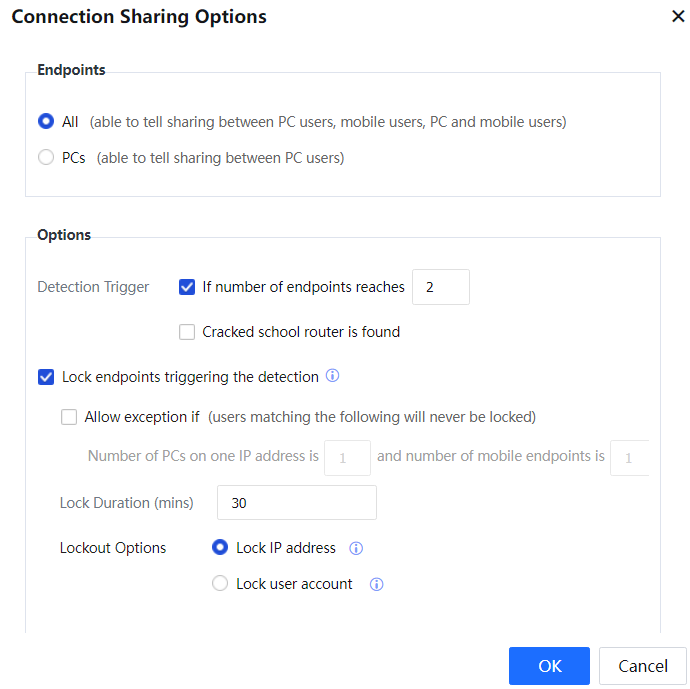Select the All endpoints radio button
The width and height of the screenshot is (690, 689).
46,122
